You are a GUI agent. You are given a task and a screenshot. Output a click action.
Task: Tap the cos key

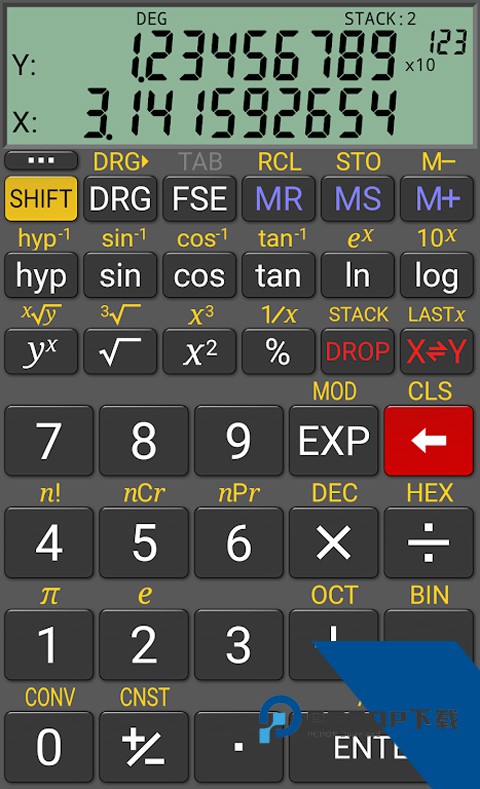pyautogui.click(x=199, y=275)
